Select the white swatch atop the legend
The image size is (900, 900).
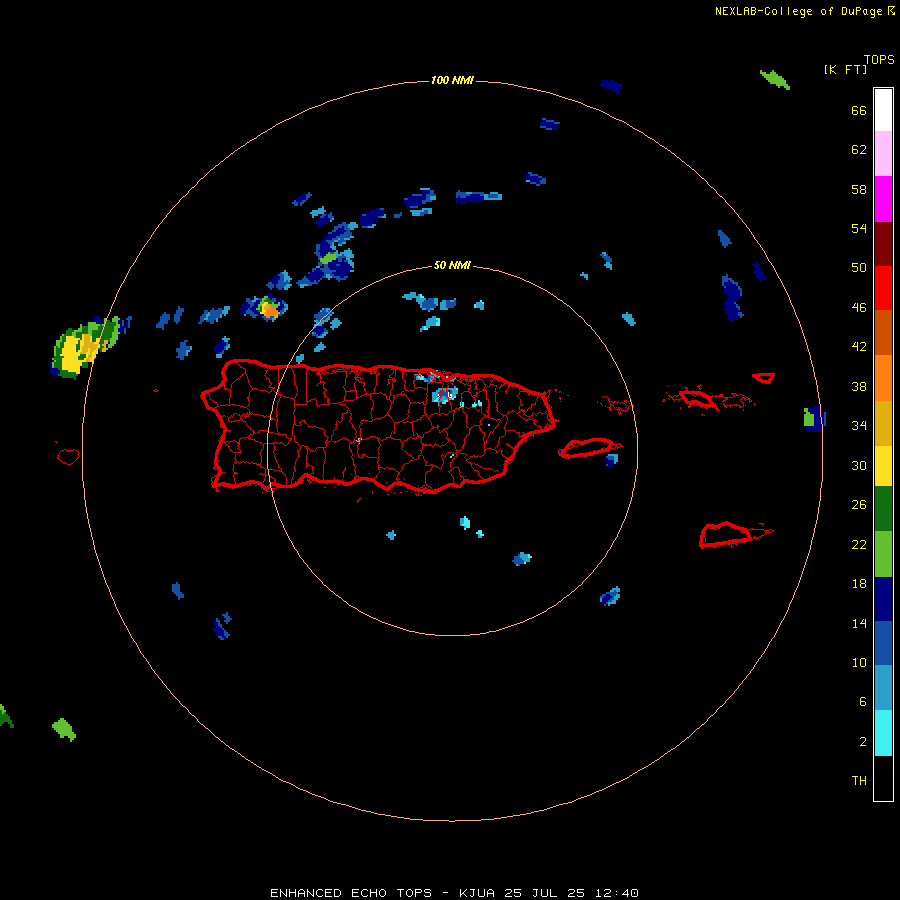(x=883, y=110)
